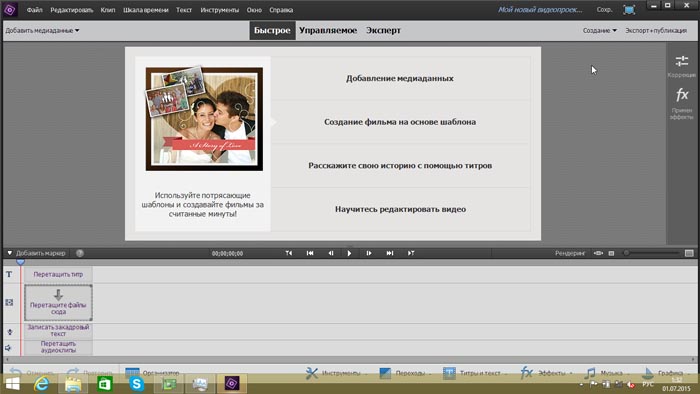
Task: Click fit timeline icon next to Рендеринг
Action: [x=598, y=253]
